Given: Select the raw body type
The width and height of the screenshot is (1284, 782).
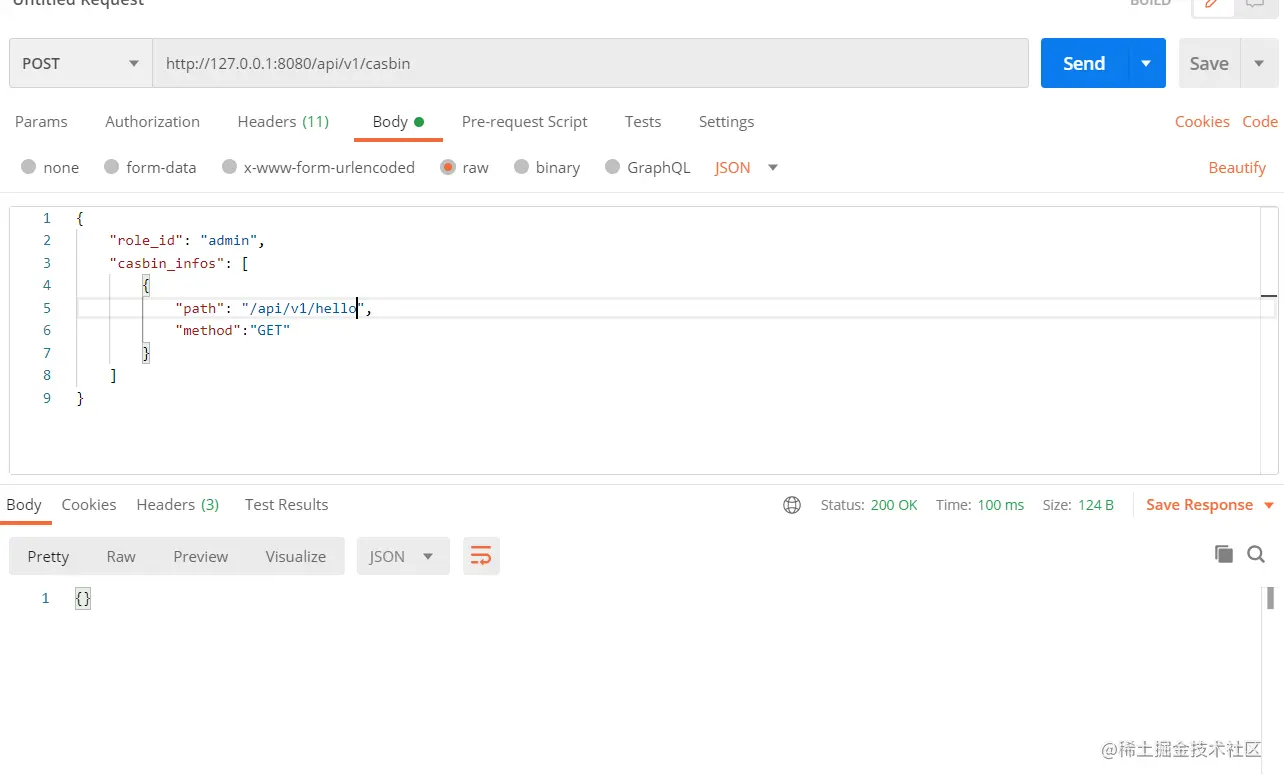Looking at the screenshot, I should tap(464, 167).
